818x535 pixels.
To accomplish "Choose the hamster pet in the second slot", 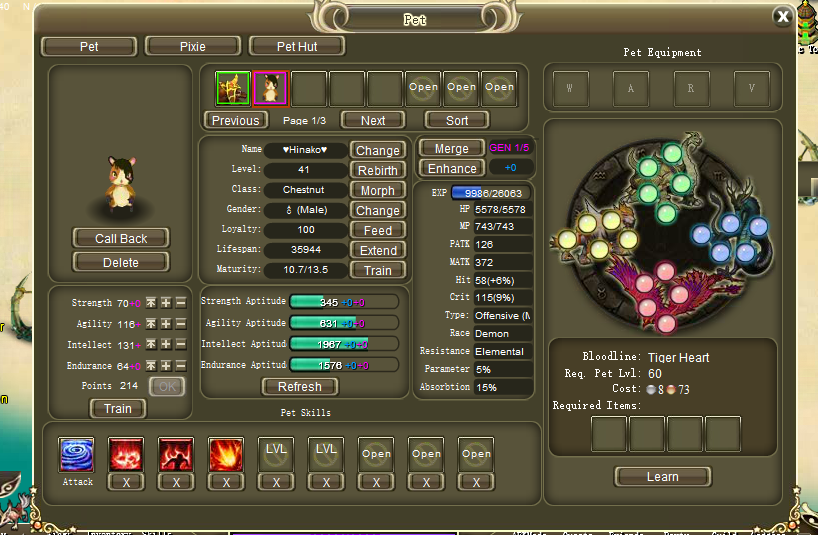I will click(270, 88).
